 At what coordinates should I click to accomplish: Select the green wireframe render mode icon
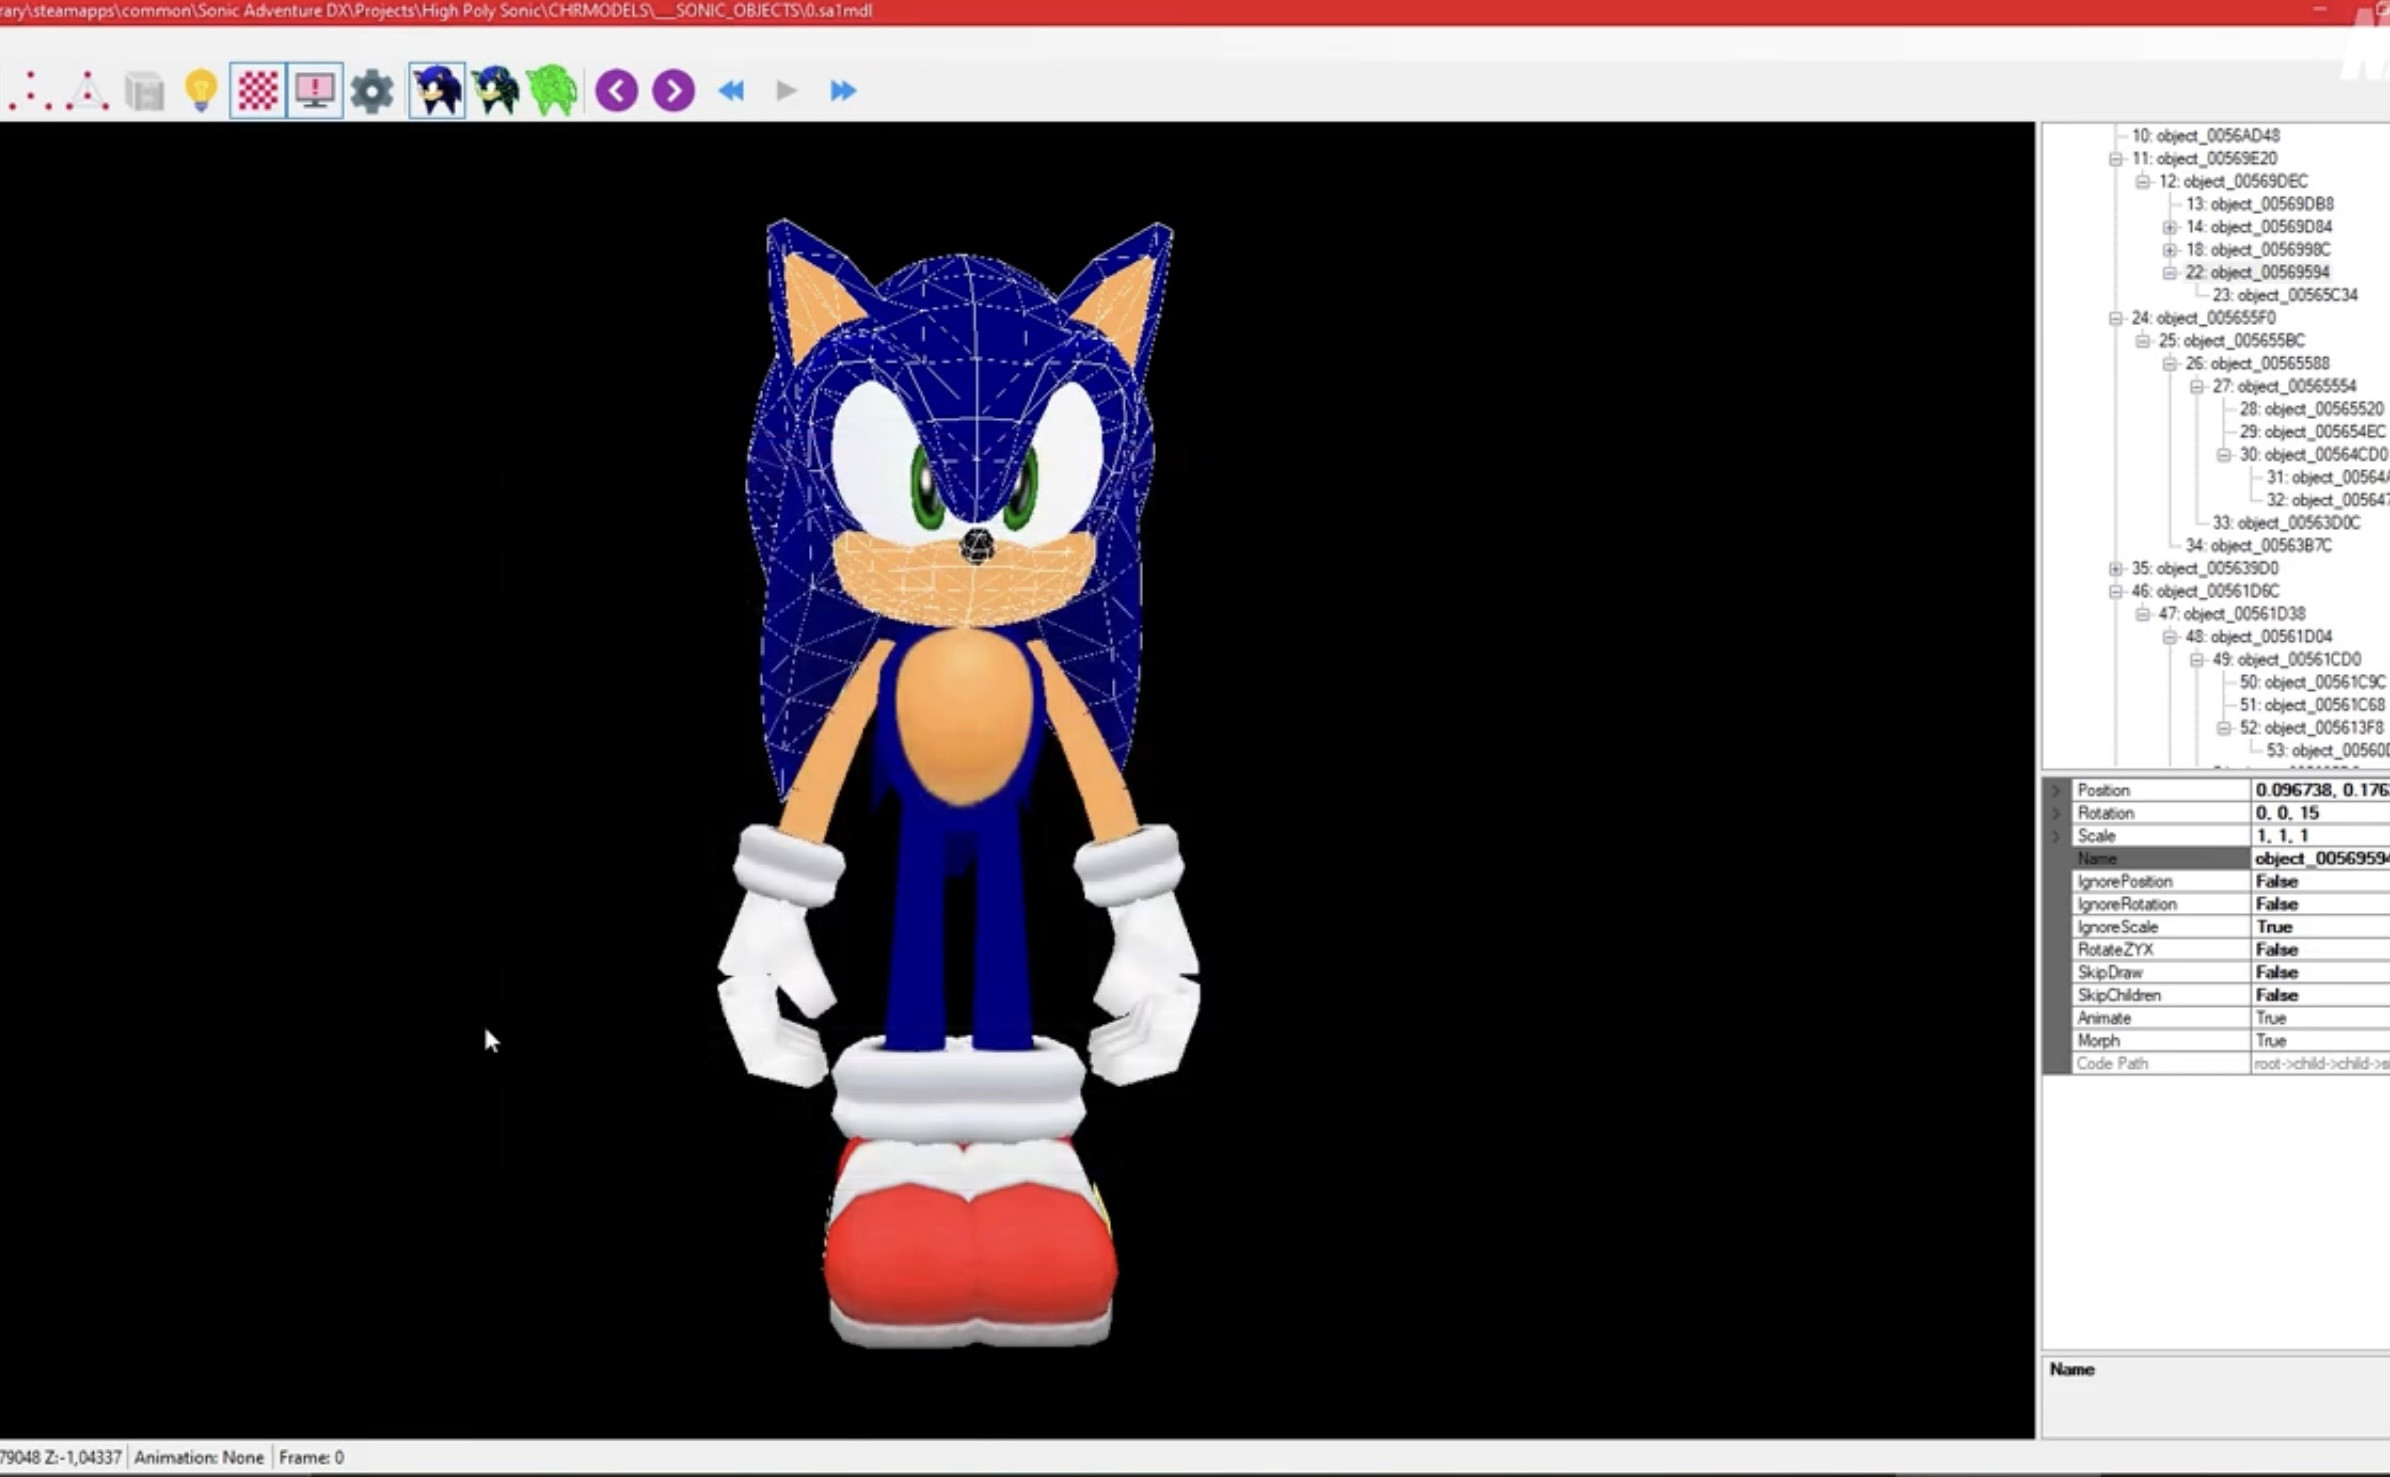[x=552, y=90]
